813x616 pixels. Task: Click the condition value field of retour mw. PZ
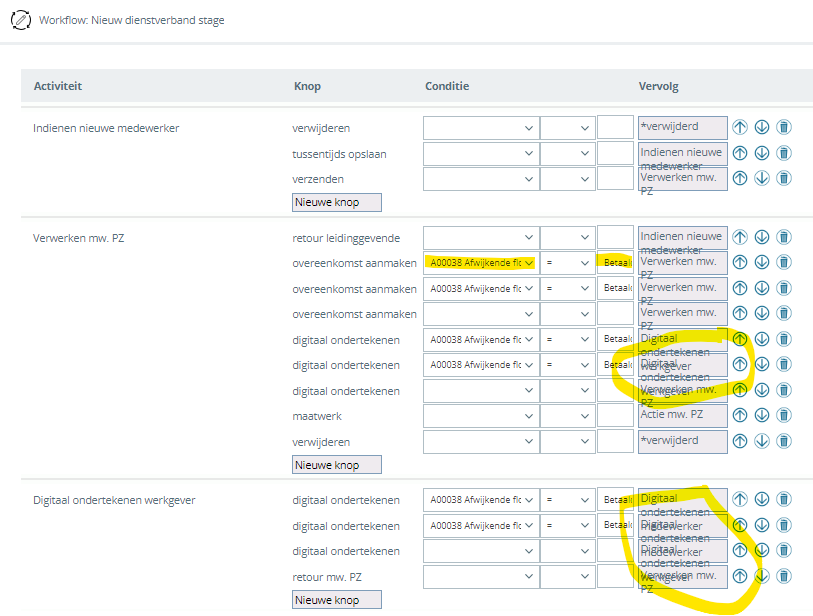point(615,576)
